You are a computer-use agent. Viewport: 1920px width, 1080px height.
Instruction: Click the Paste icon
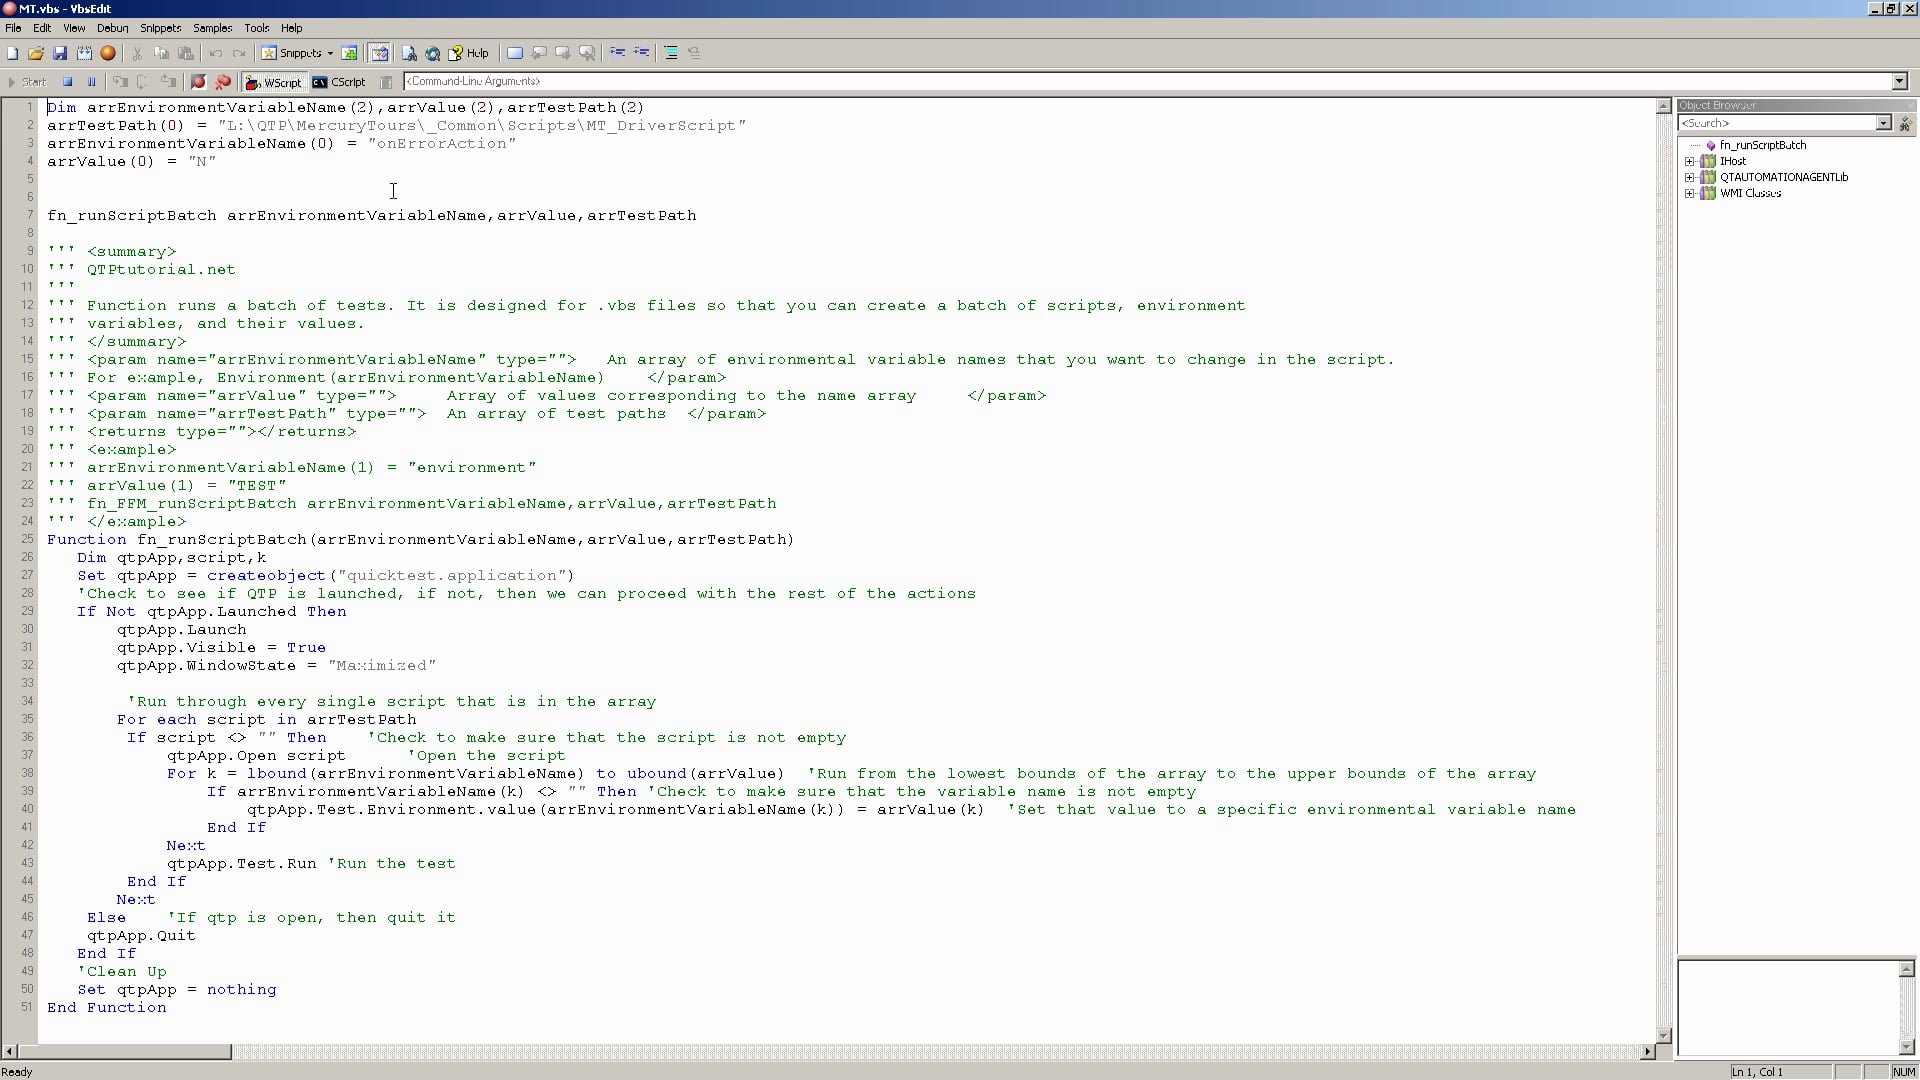point(185,53)
